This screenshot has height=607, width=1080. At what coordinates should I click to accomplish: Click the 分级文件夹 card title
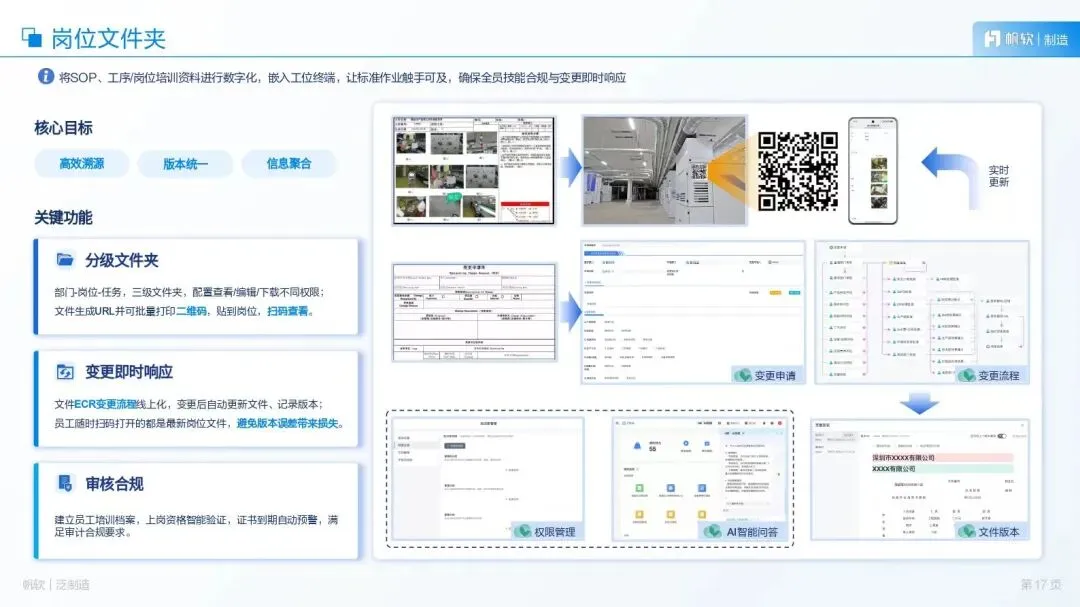click(122, 260)
